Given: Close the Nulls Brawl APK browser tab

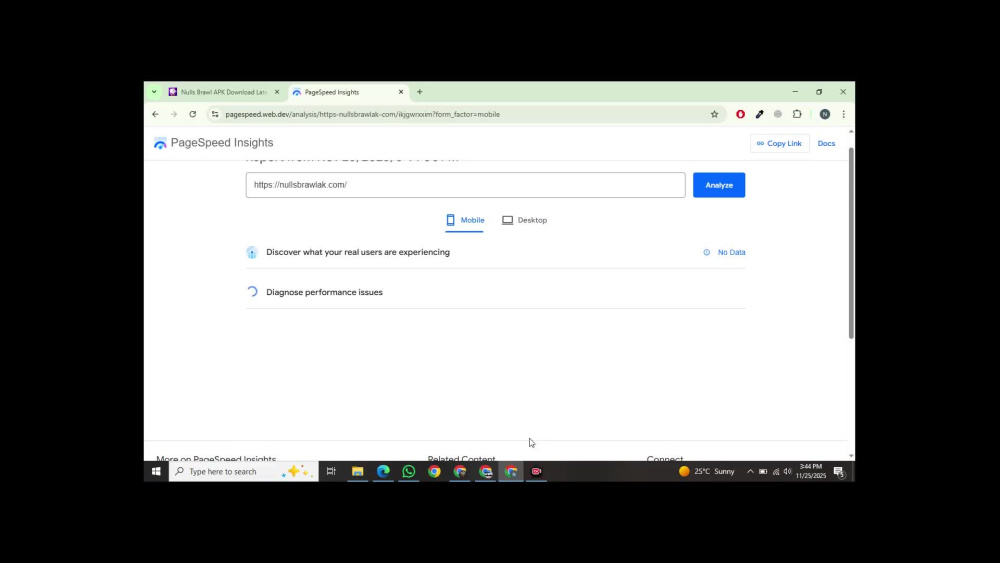Looking at the screenshot, I should [x=277, y=92].
